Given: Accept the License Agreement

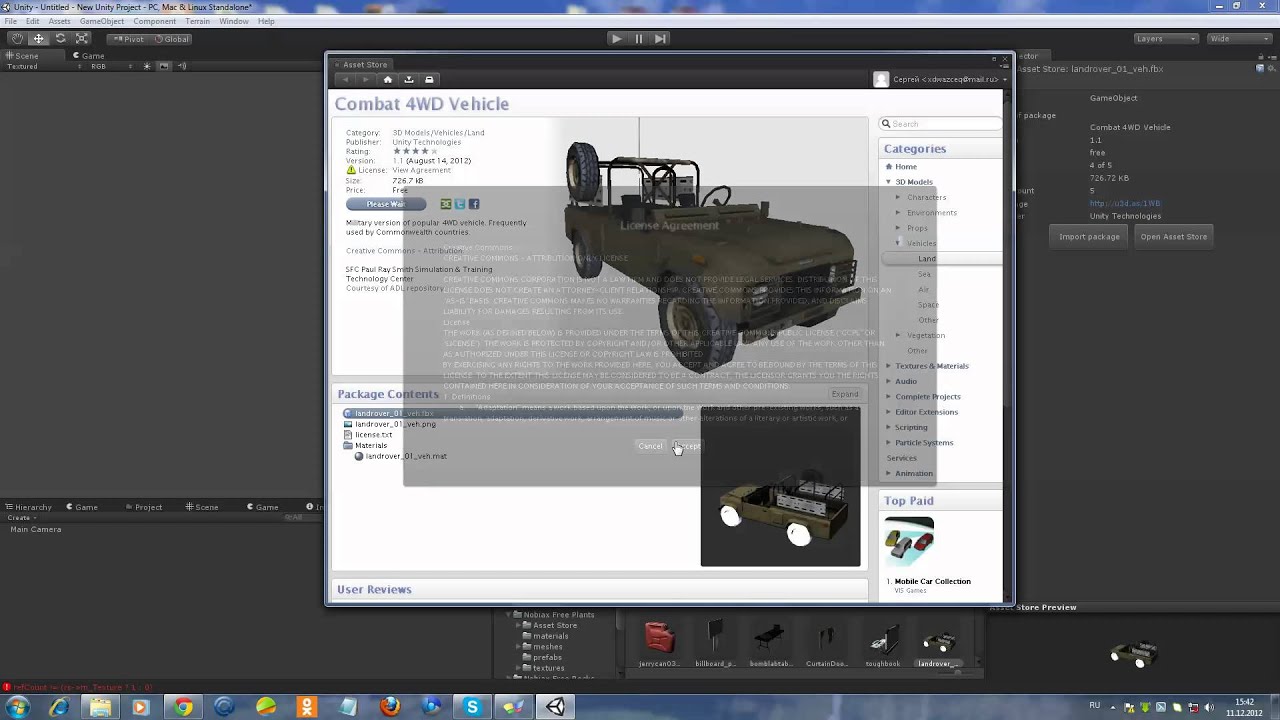Looking at the screenshot, I should (687, 446).
